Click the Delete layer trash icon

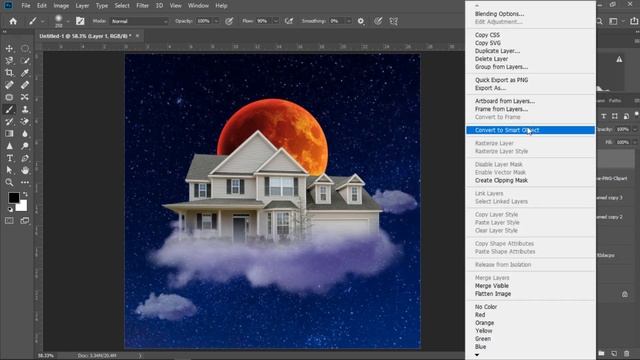coord(627,353)
